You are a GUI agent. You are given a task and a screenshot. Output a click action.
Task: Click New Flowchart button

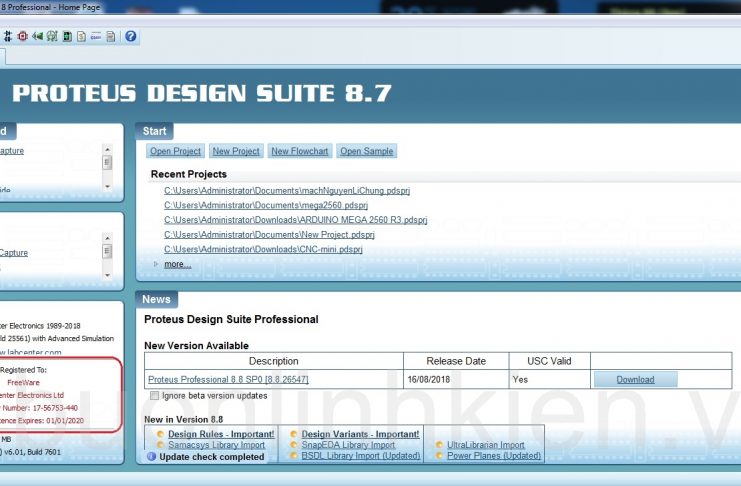click(300, 151)
